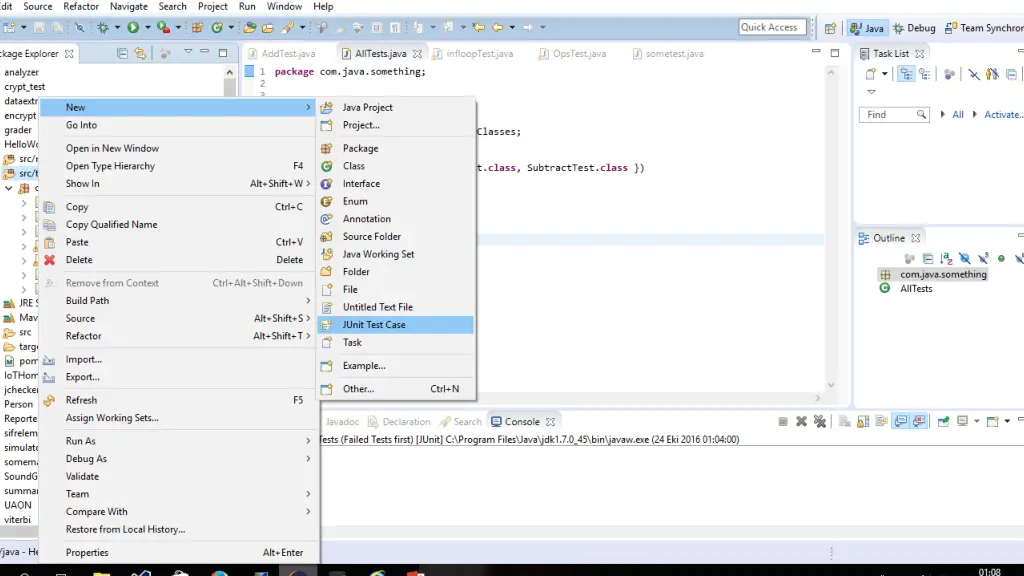Toggle Hide Non-Public Members green dot in Outline
Screen dimensions: 1024x576
(1001, 259)
